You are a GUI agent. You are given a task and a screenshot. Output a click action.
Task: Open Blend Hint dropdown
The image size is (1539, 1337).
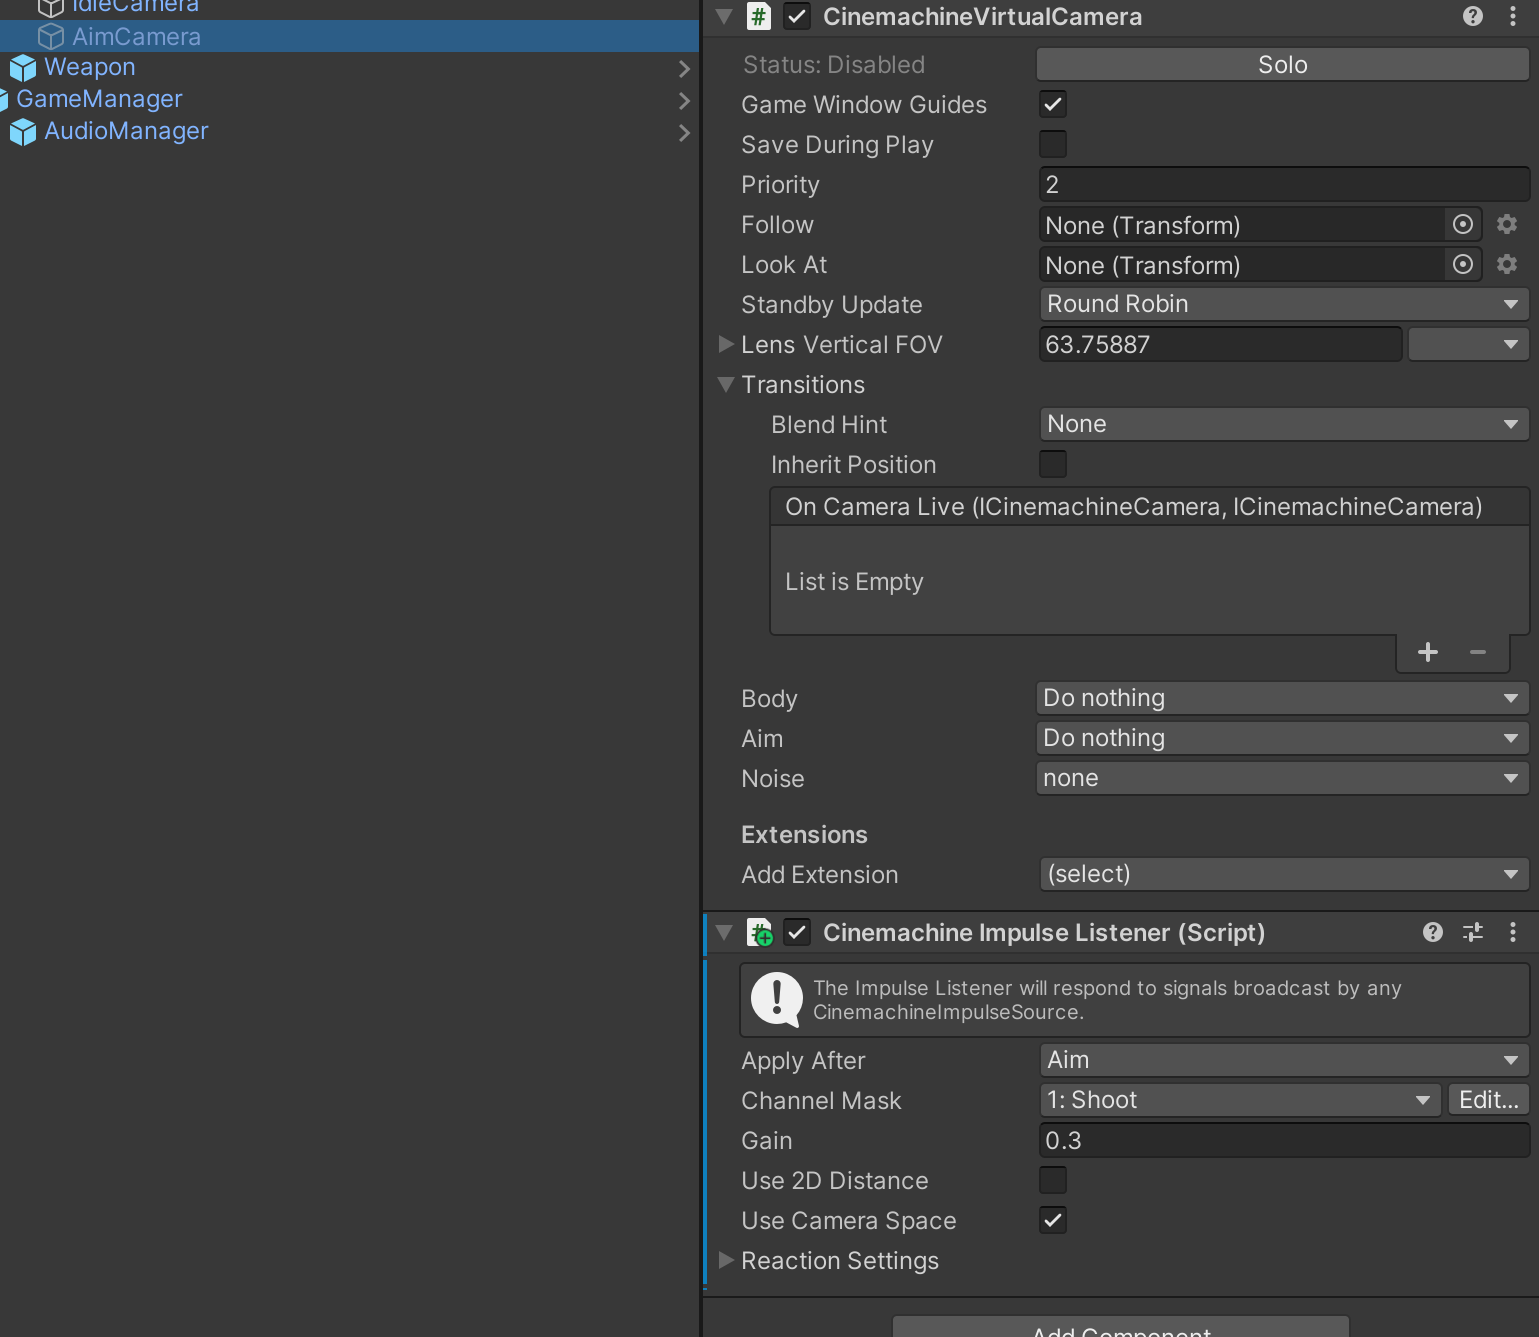coord(1284,424)
